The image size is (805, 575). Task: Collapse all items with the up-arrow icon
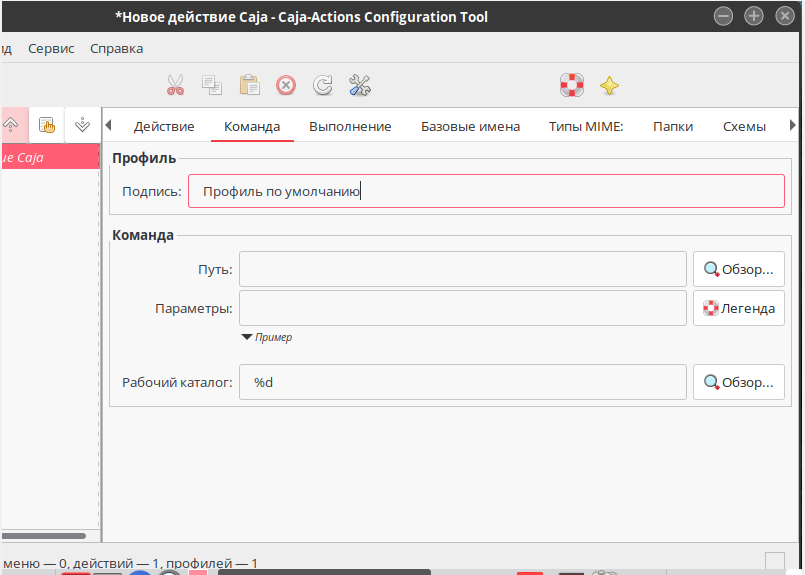point(11,125)
